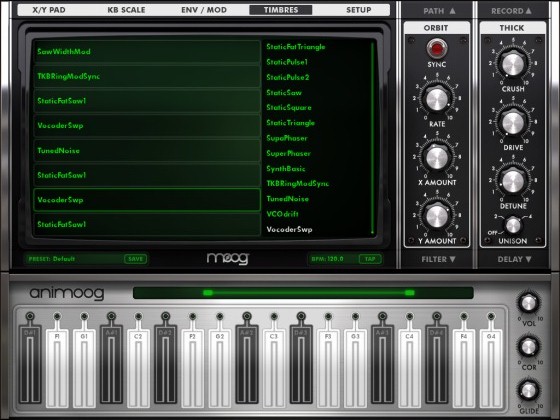
Task: Choose StaticPulse2 from the timbre list
Action: click(x=288, y=77)
